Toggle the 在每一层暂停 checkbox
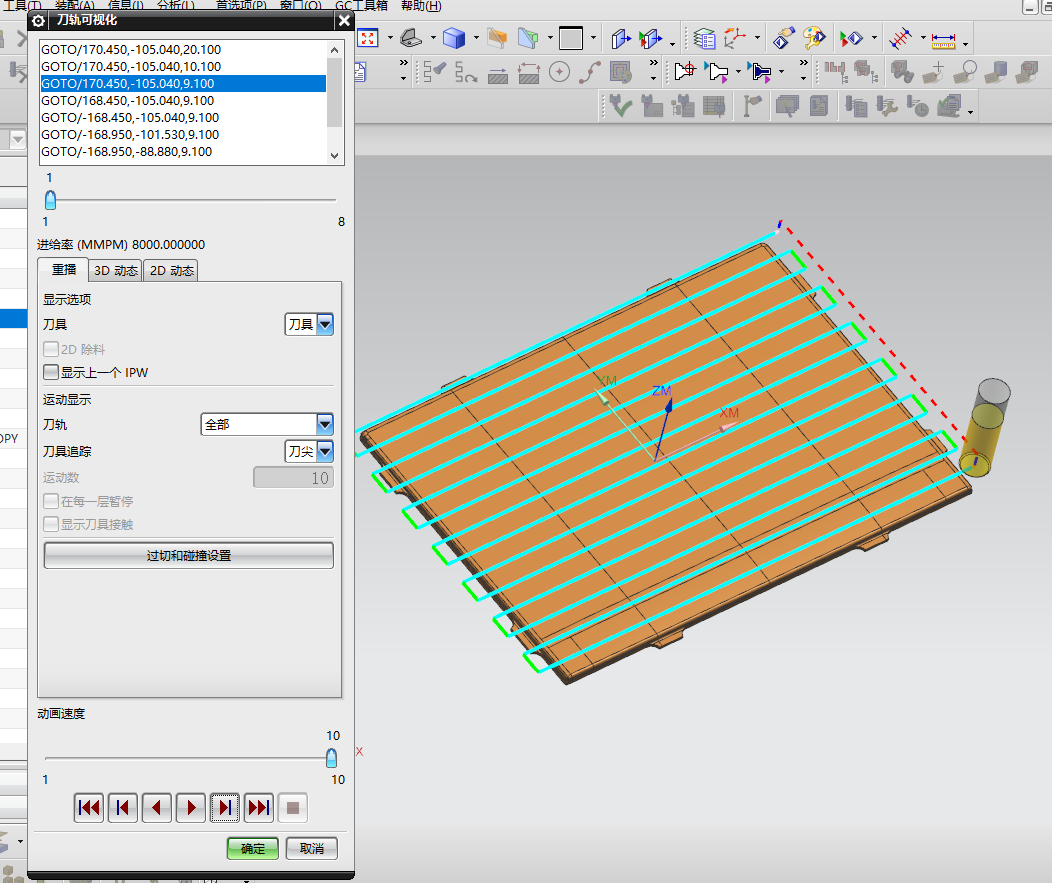1052x883 pixels. click(x=51, y=501)
